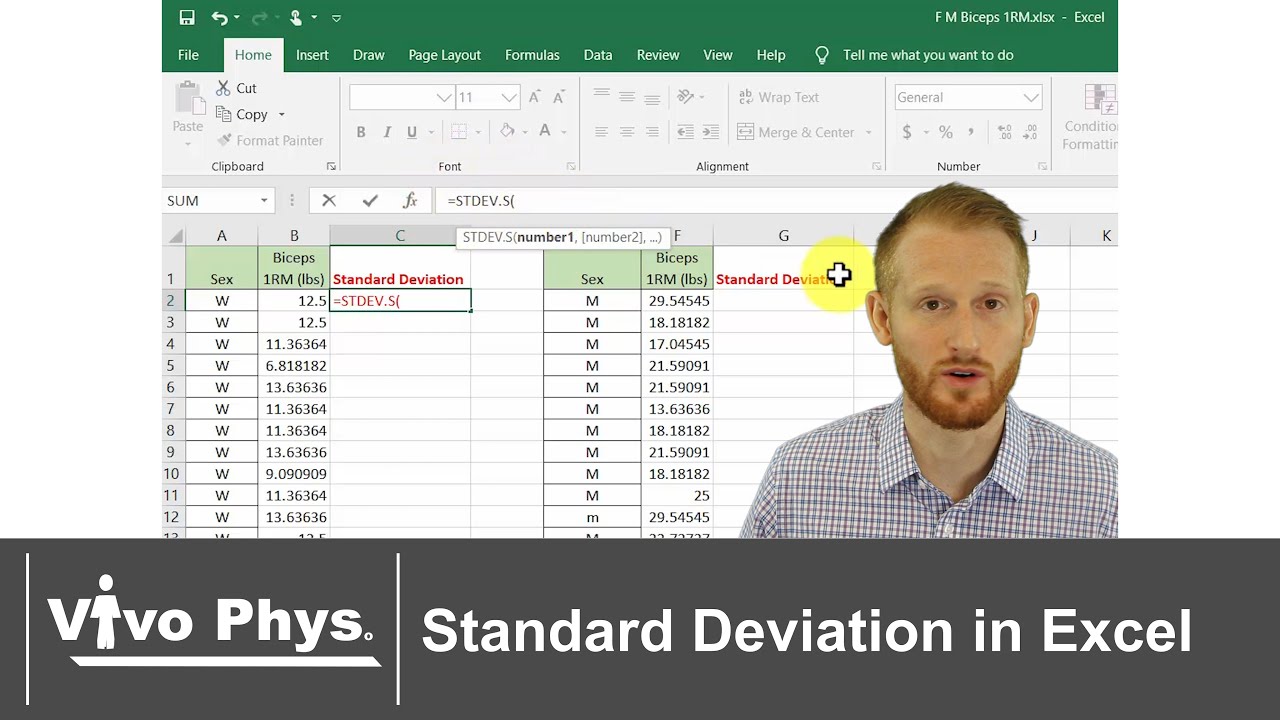1280x720 pixels.
Task: Select column C header
Action: tap(400, 236)
